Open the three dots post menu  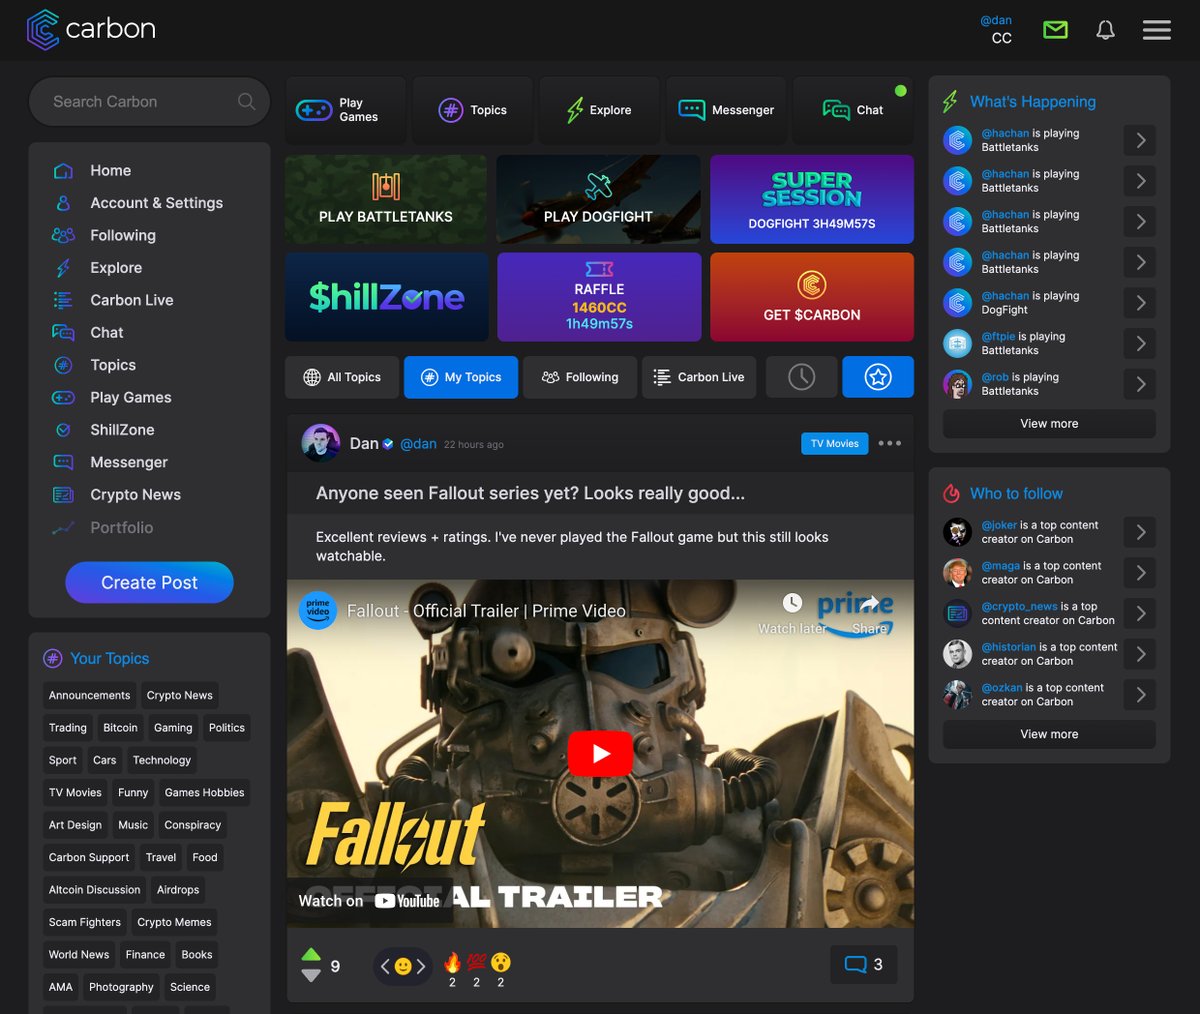coord(890,443)
